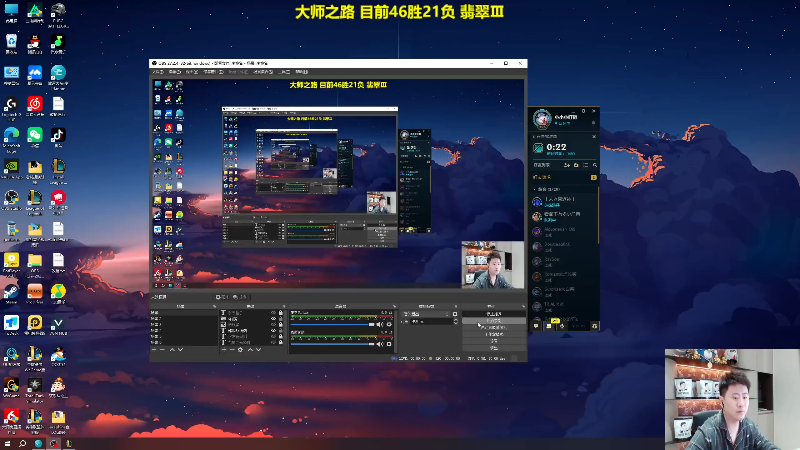Viewport: 800px width, 450px height.
Task: Open the TikTok/Douyin desktop icon
Action: coord(58,136)
